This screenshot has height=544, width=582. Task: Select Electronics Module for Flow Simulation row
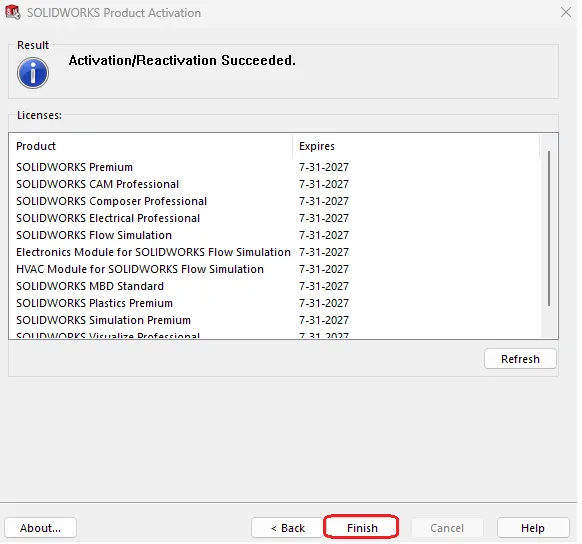(x=275, y=252)
